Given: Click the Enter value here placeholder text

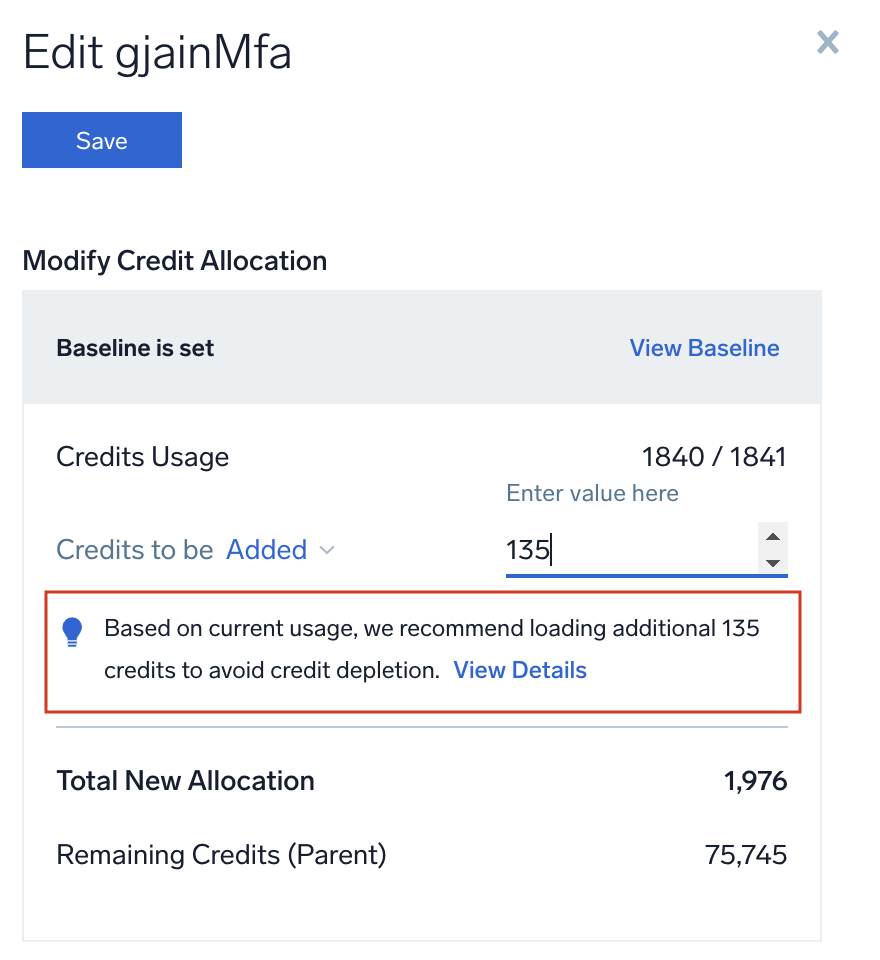Looking at the screenshot, I should 592,493.
